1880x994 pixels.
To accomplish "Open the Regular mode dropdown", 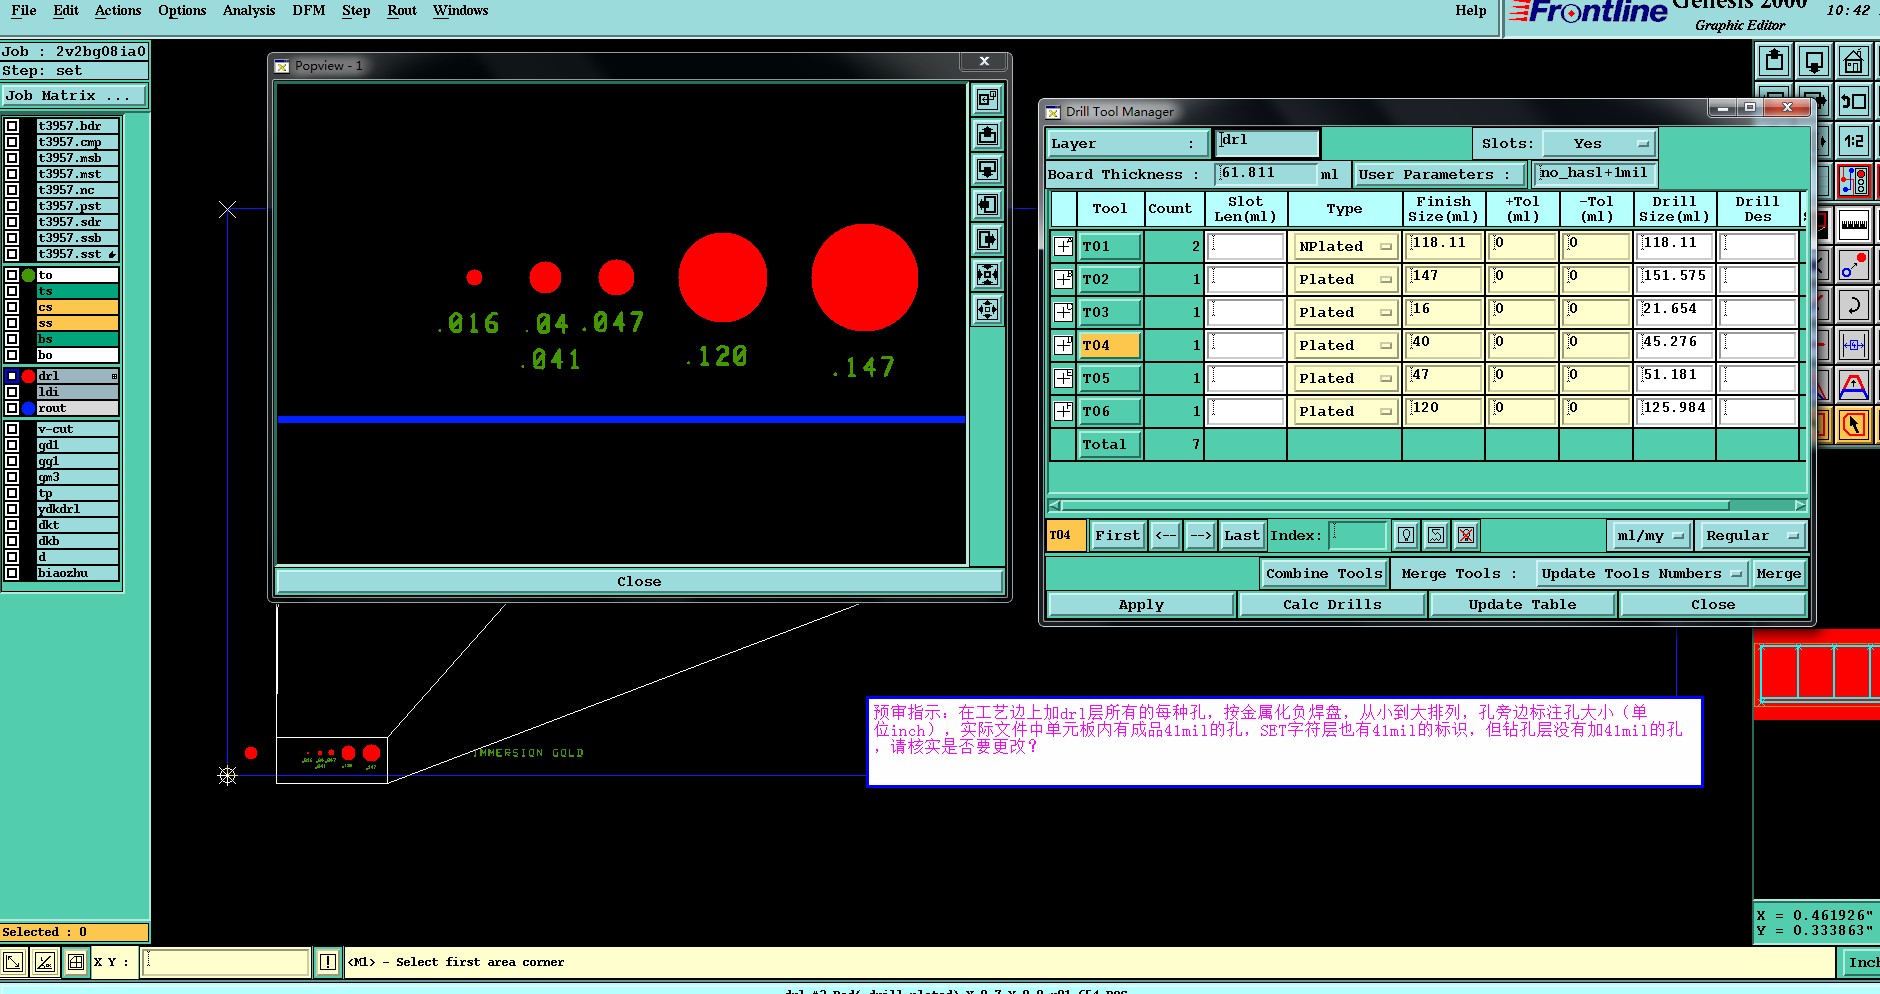I will coord(1752,535).
